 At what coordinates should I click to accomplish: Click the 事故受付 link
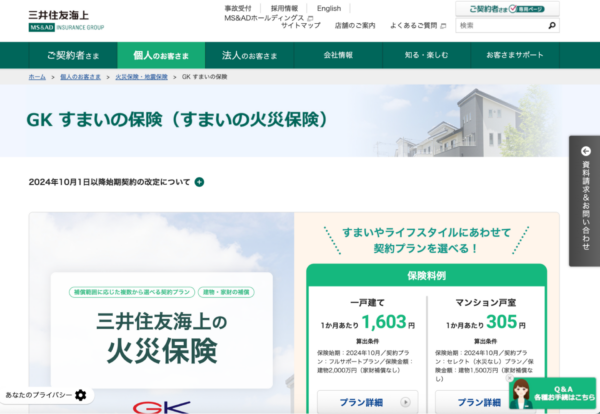pos(238,8)
